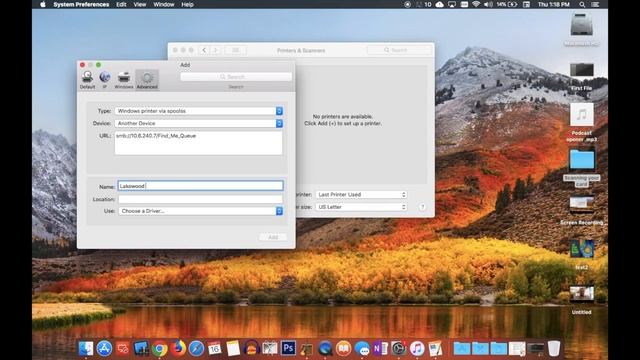Click the Add button in dialog
Image resolution: width=640 pixels, height=360 pixels.
(273, 237)
